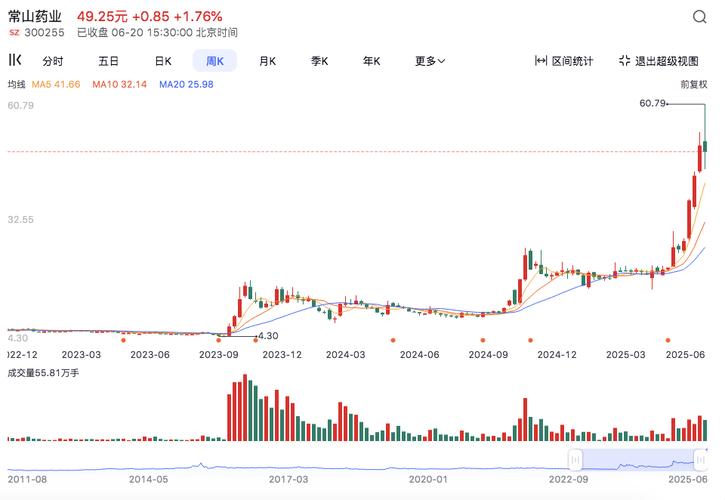Click the orange event dot near 2024-03
The width and height of the screenshot is (725, 500).
tap(392, 340)
